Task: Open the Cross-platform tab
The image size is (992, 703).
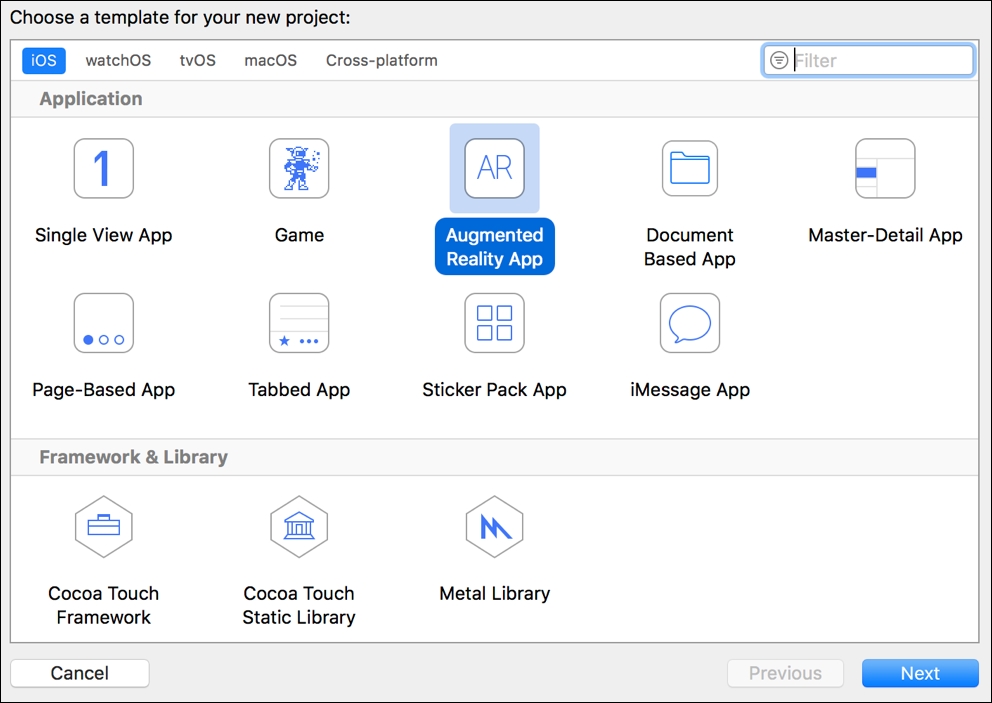Action: 381,60
